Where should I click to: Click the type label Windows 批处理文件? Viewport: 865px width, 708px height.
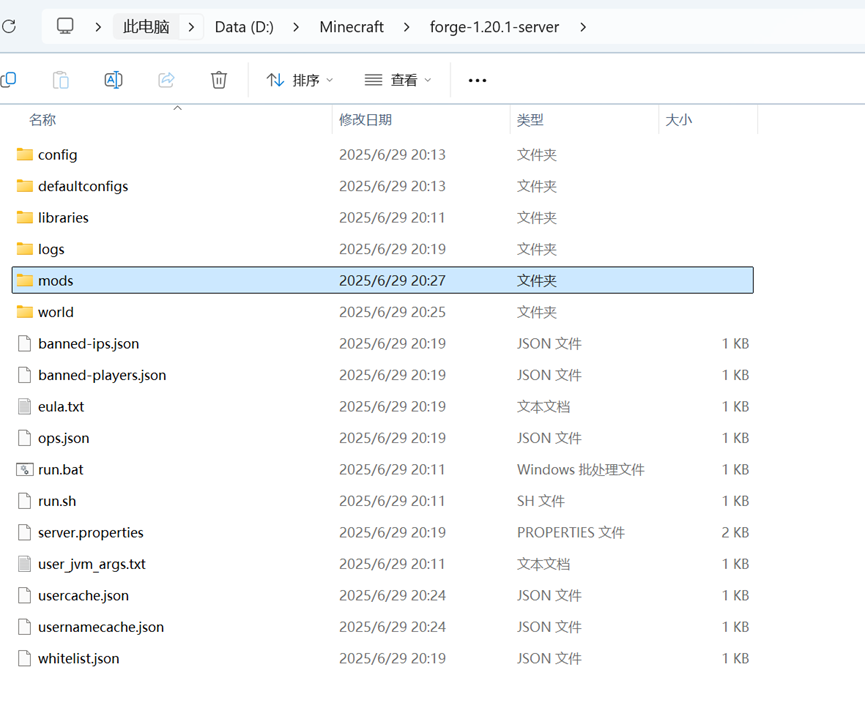tap(580, 470)
